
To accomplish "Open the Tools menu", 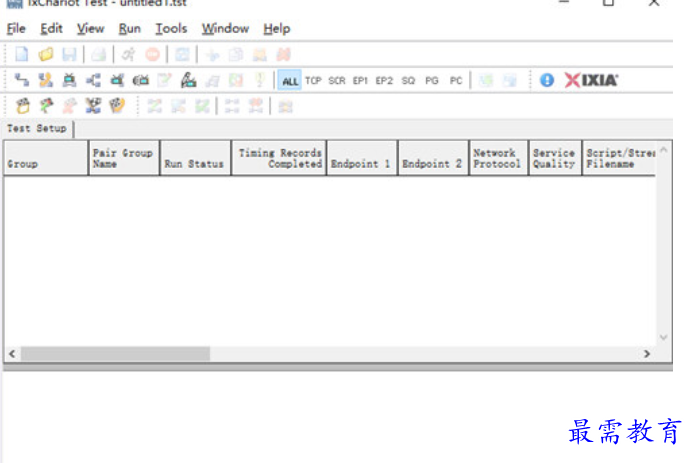I will tap(171, 29).
